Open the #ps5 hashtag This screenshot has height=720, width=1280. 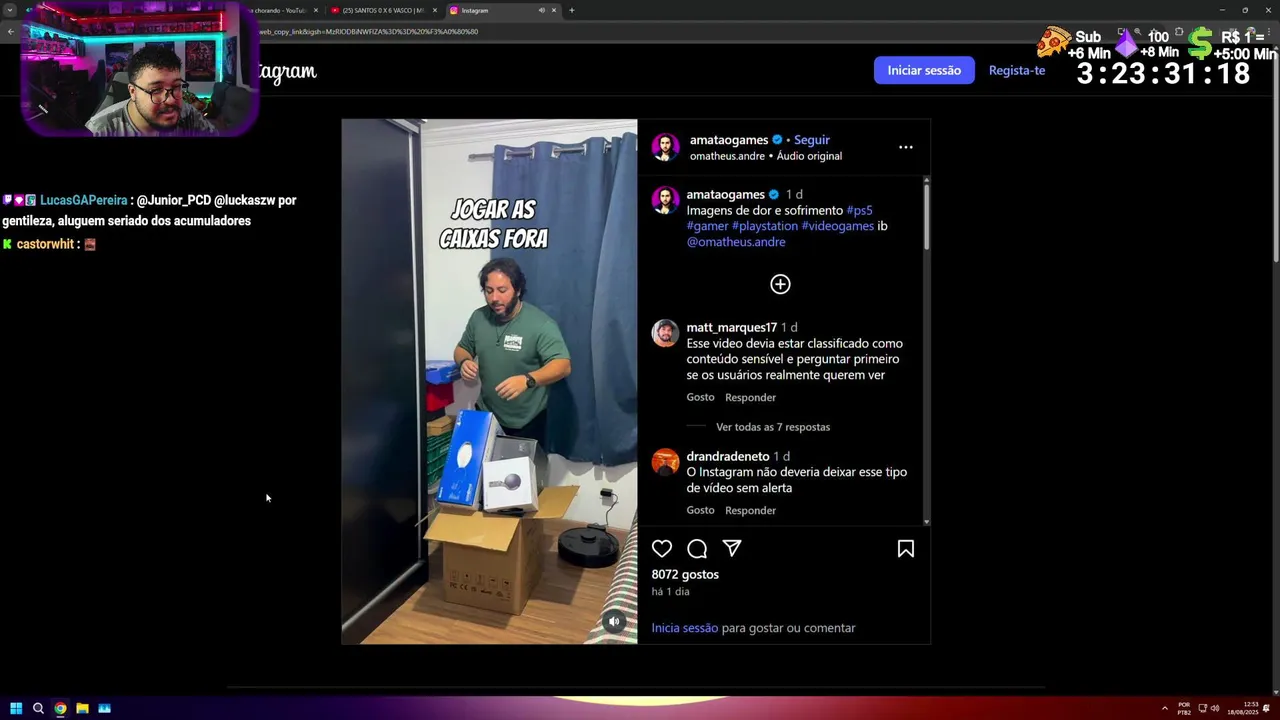(859, 210)
